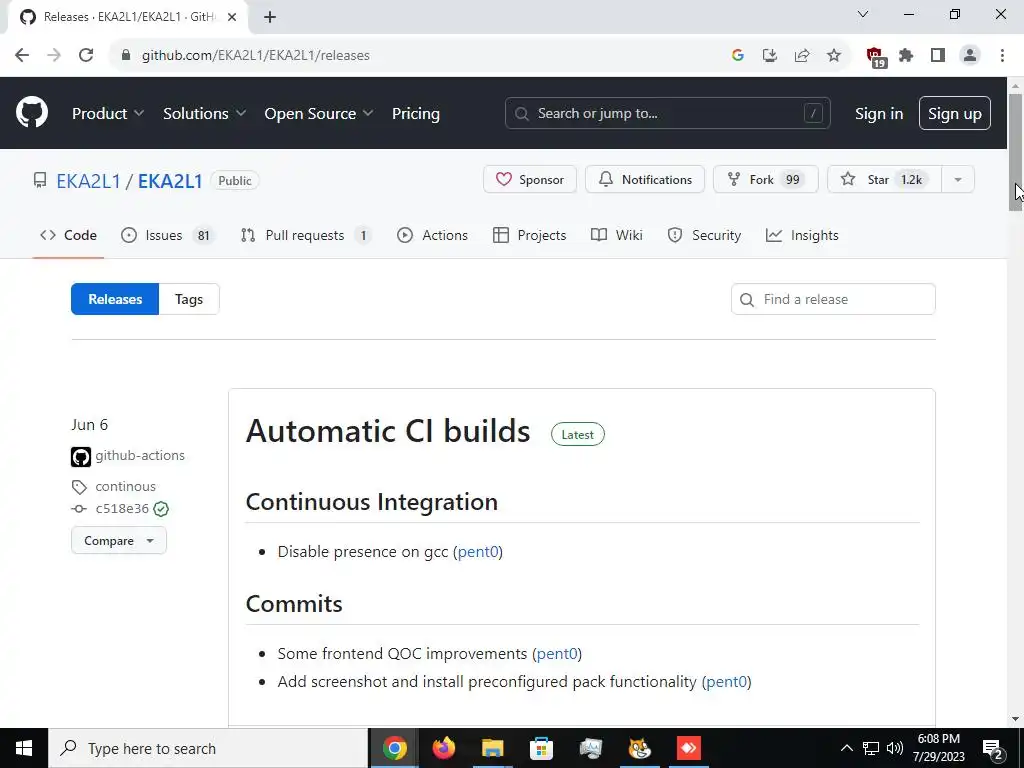Select the Releases button
The image size is (1024, 768).
pyautogui.click(x=115, y=299)
